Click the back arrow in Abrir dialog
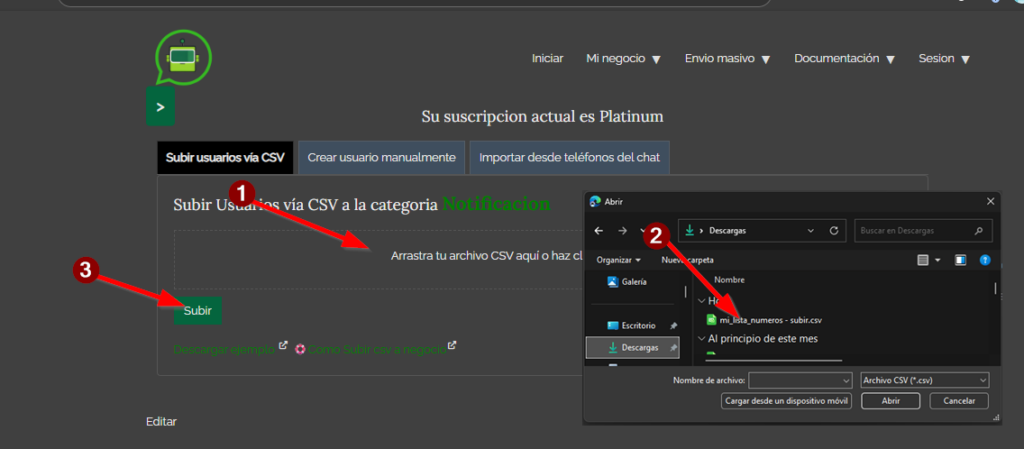Viewport: 1024px width, 449px height. 599,230
